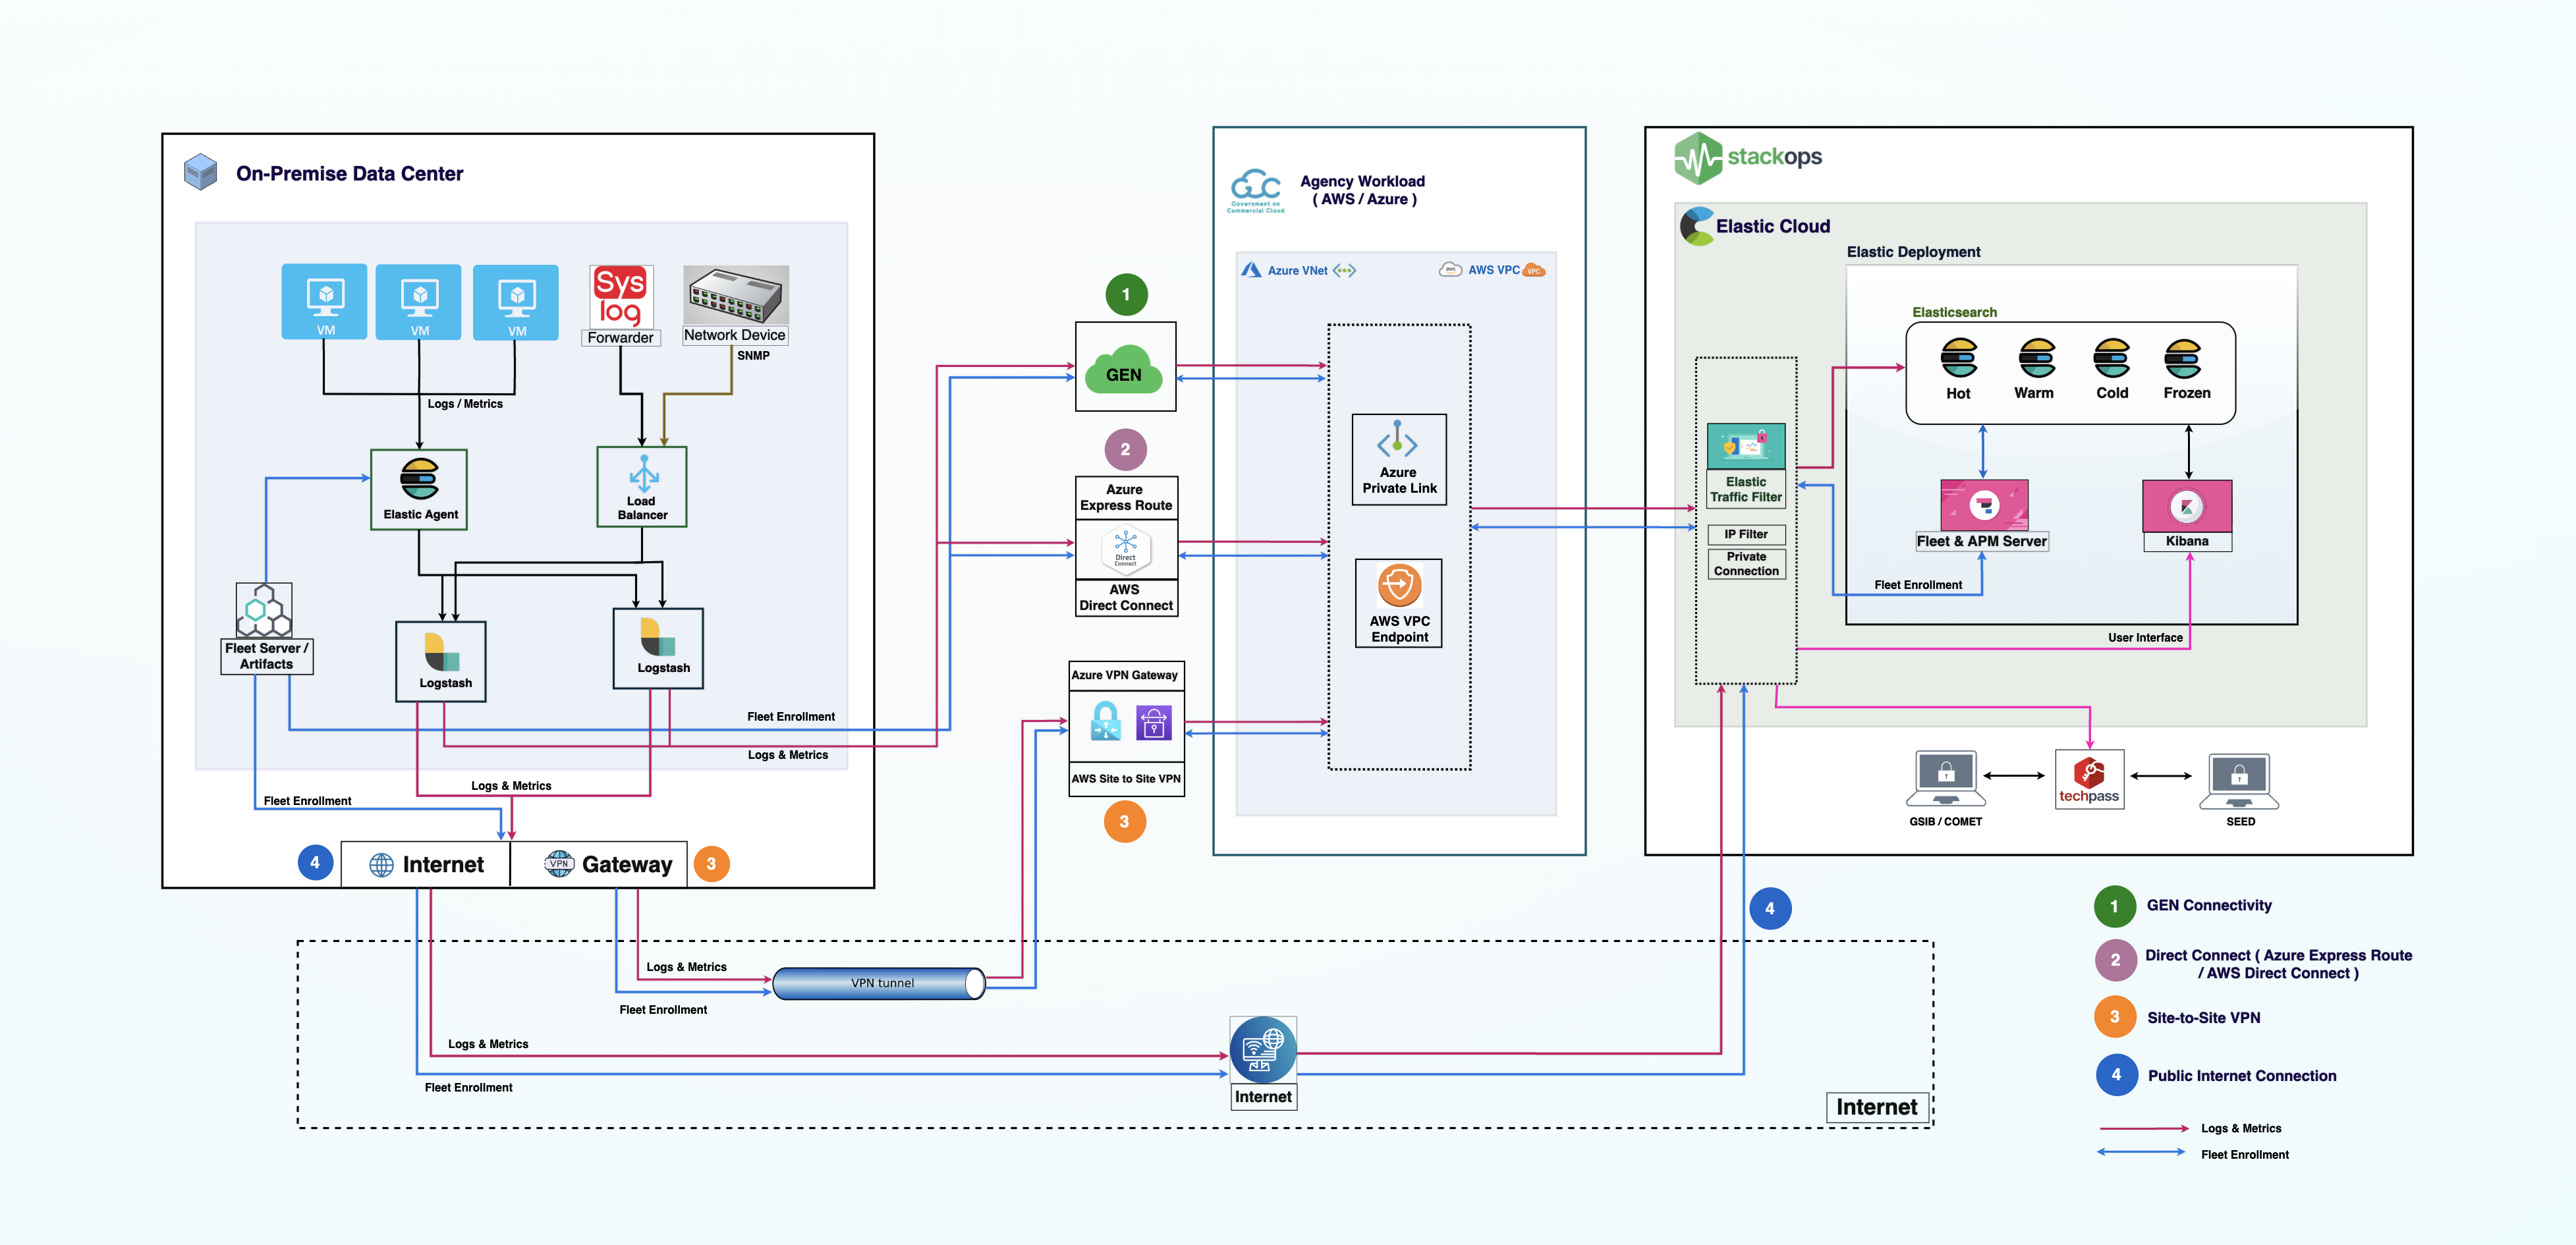Viewport: 2576px width, 1245px height.
Task: Click the 'GEN Connectivity' legend text
Action: coord(2209,905)
